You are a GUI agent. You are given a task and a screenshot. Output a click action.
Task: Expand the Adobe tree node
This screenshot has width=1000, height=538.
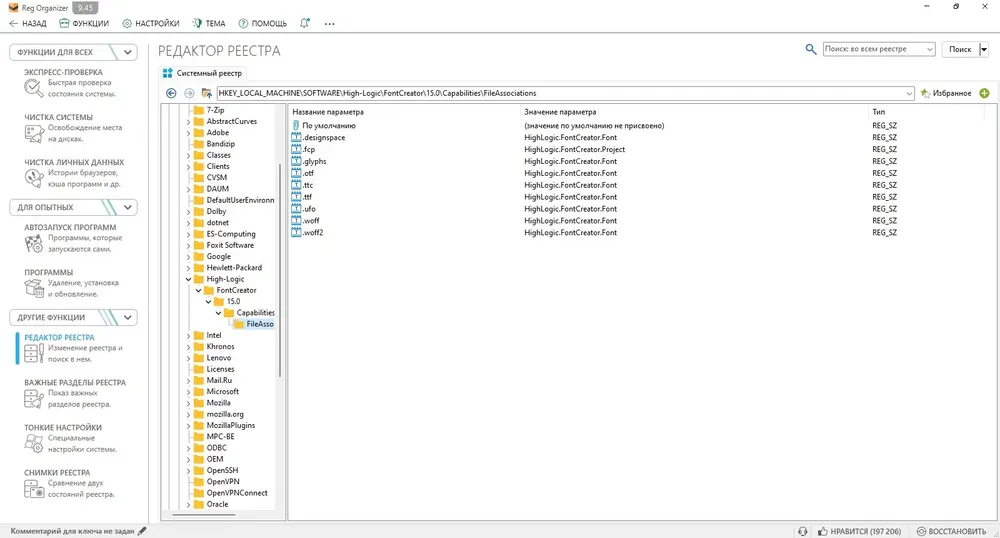click(188, 133)
